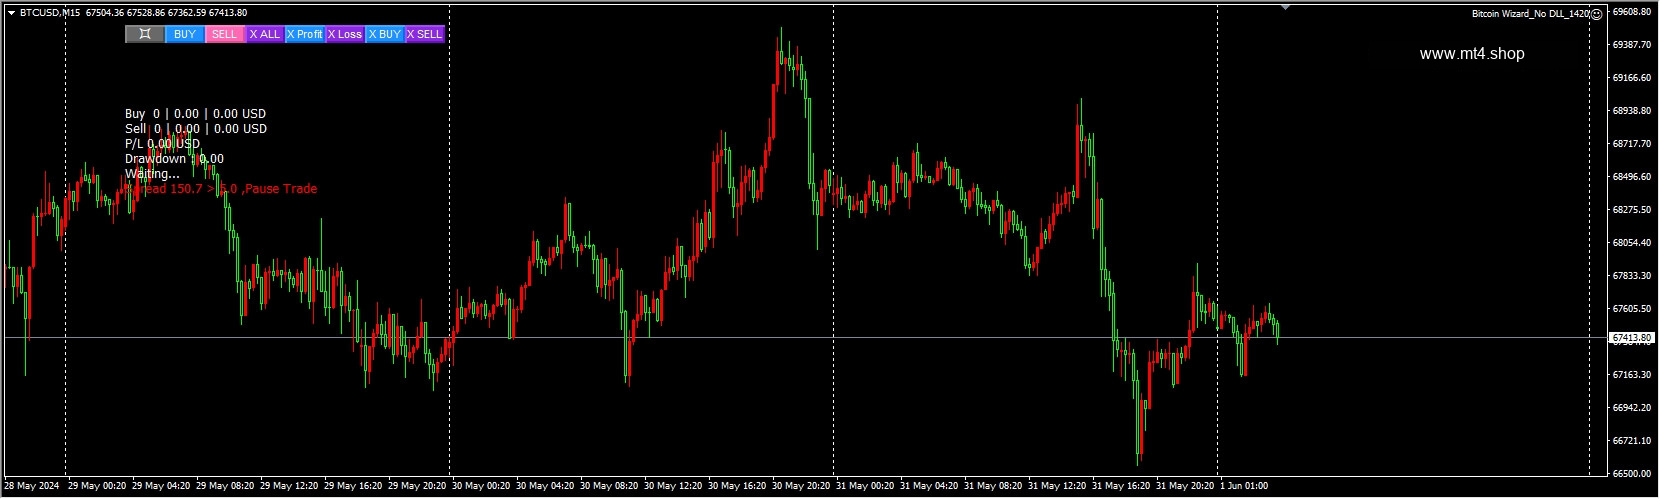Click the current price label 67413.80
Image resolution: width=1660 pixels, height=499 pixels.
[x=1631, y=338]
